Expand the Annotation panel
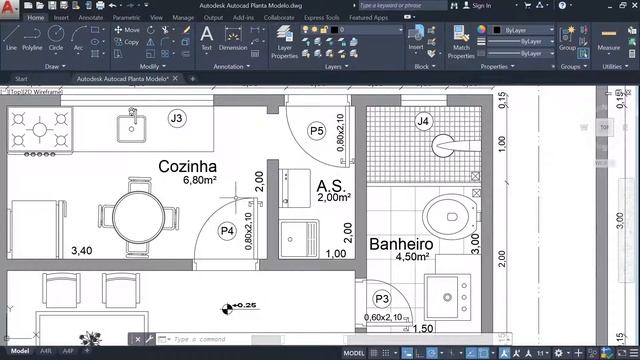Screen dimensions: 640x360 click(232, 67)
